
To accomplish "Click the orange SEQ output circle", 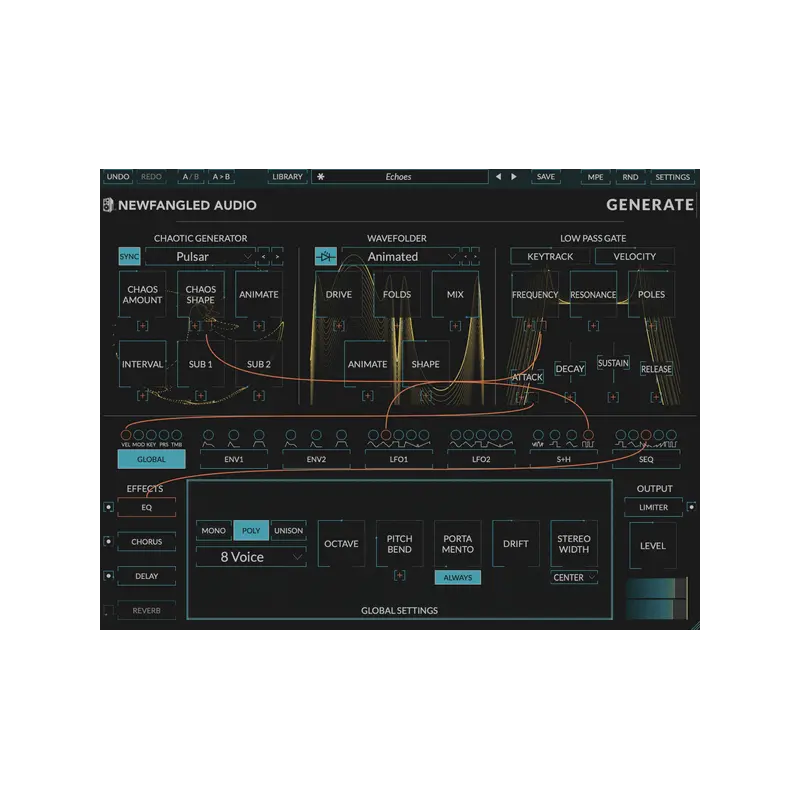I will (x=646, y=435).
